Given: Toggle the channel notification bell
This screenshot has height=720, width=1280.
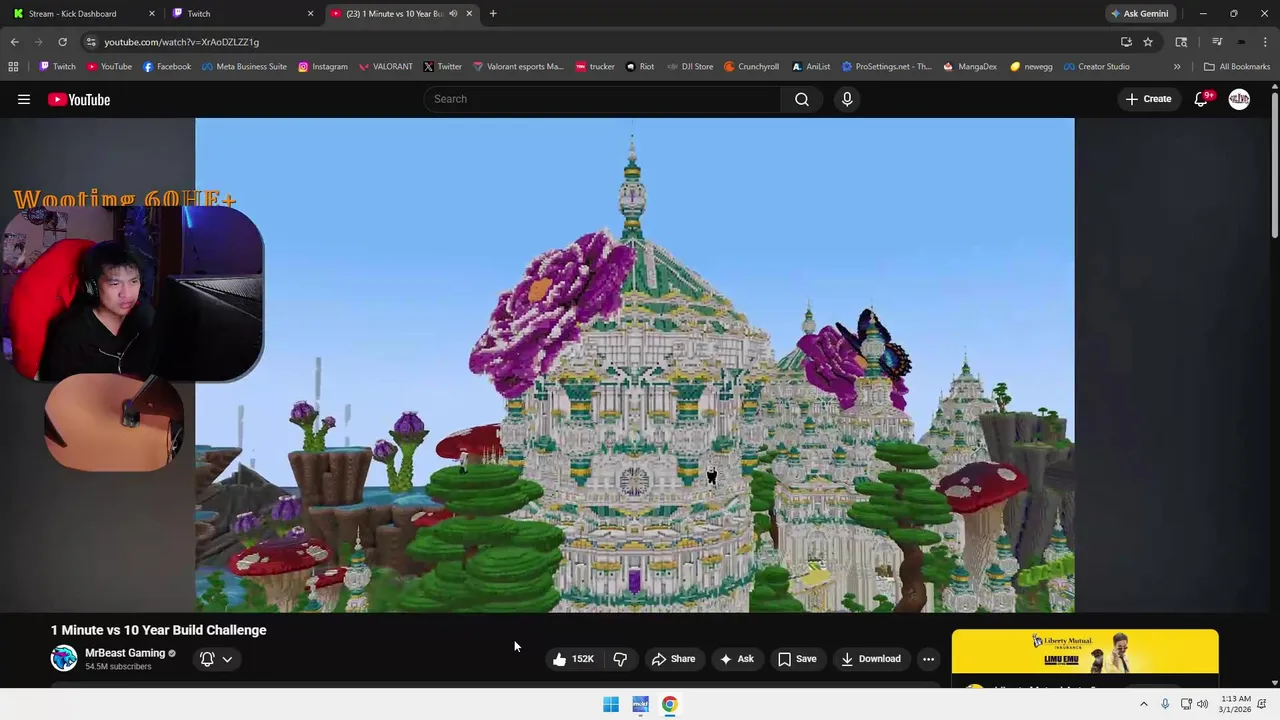Looking at the screenshot, I should tap(207, 659).
